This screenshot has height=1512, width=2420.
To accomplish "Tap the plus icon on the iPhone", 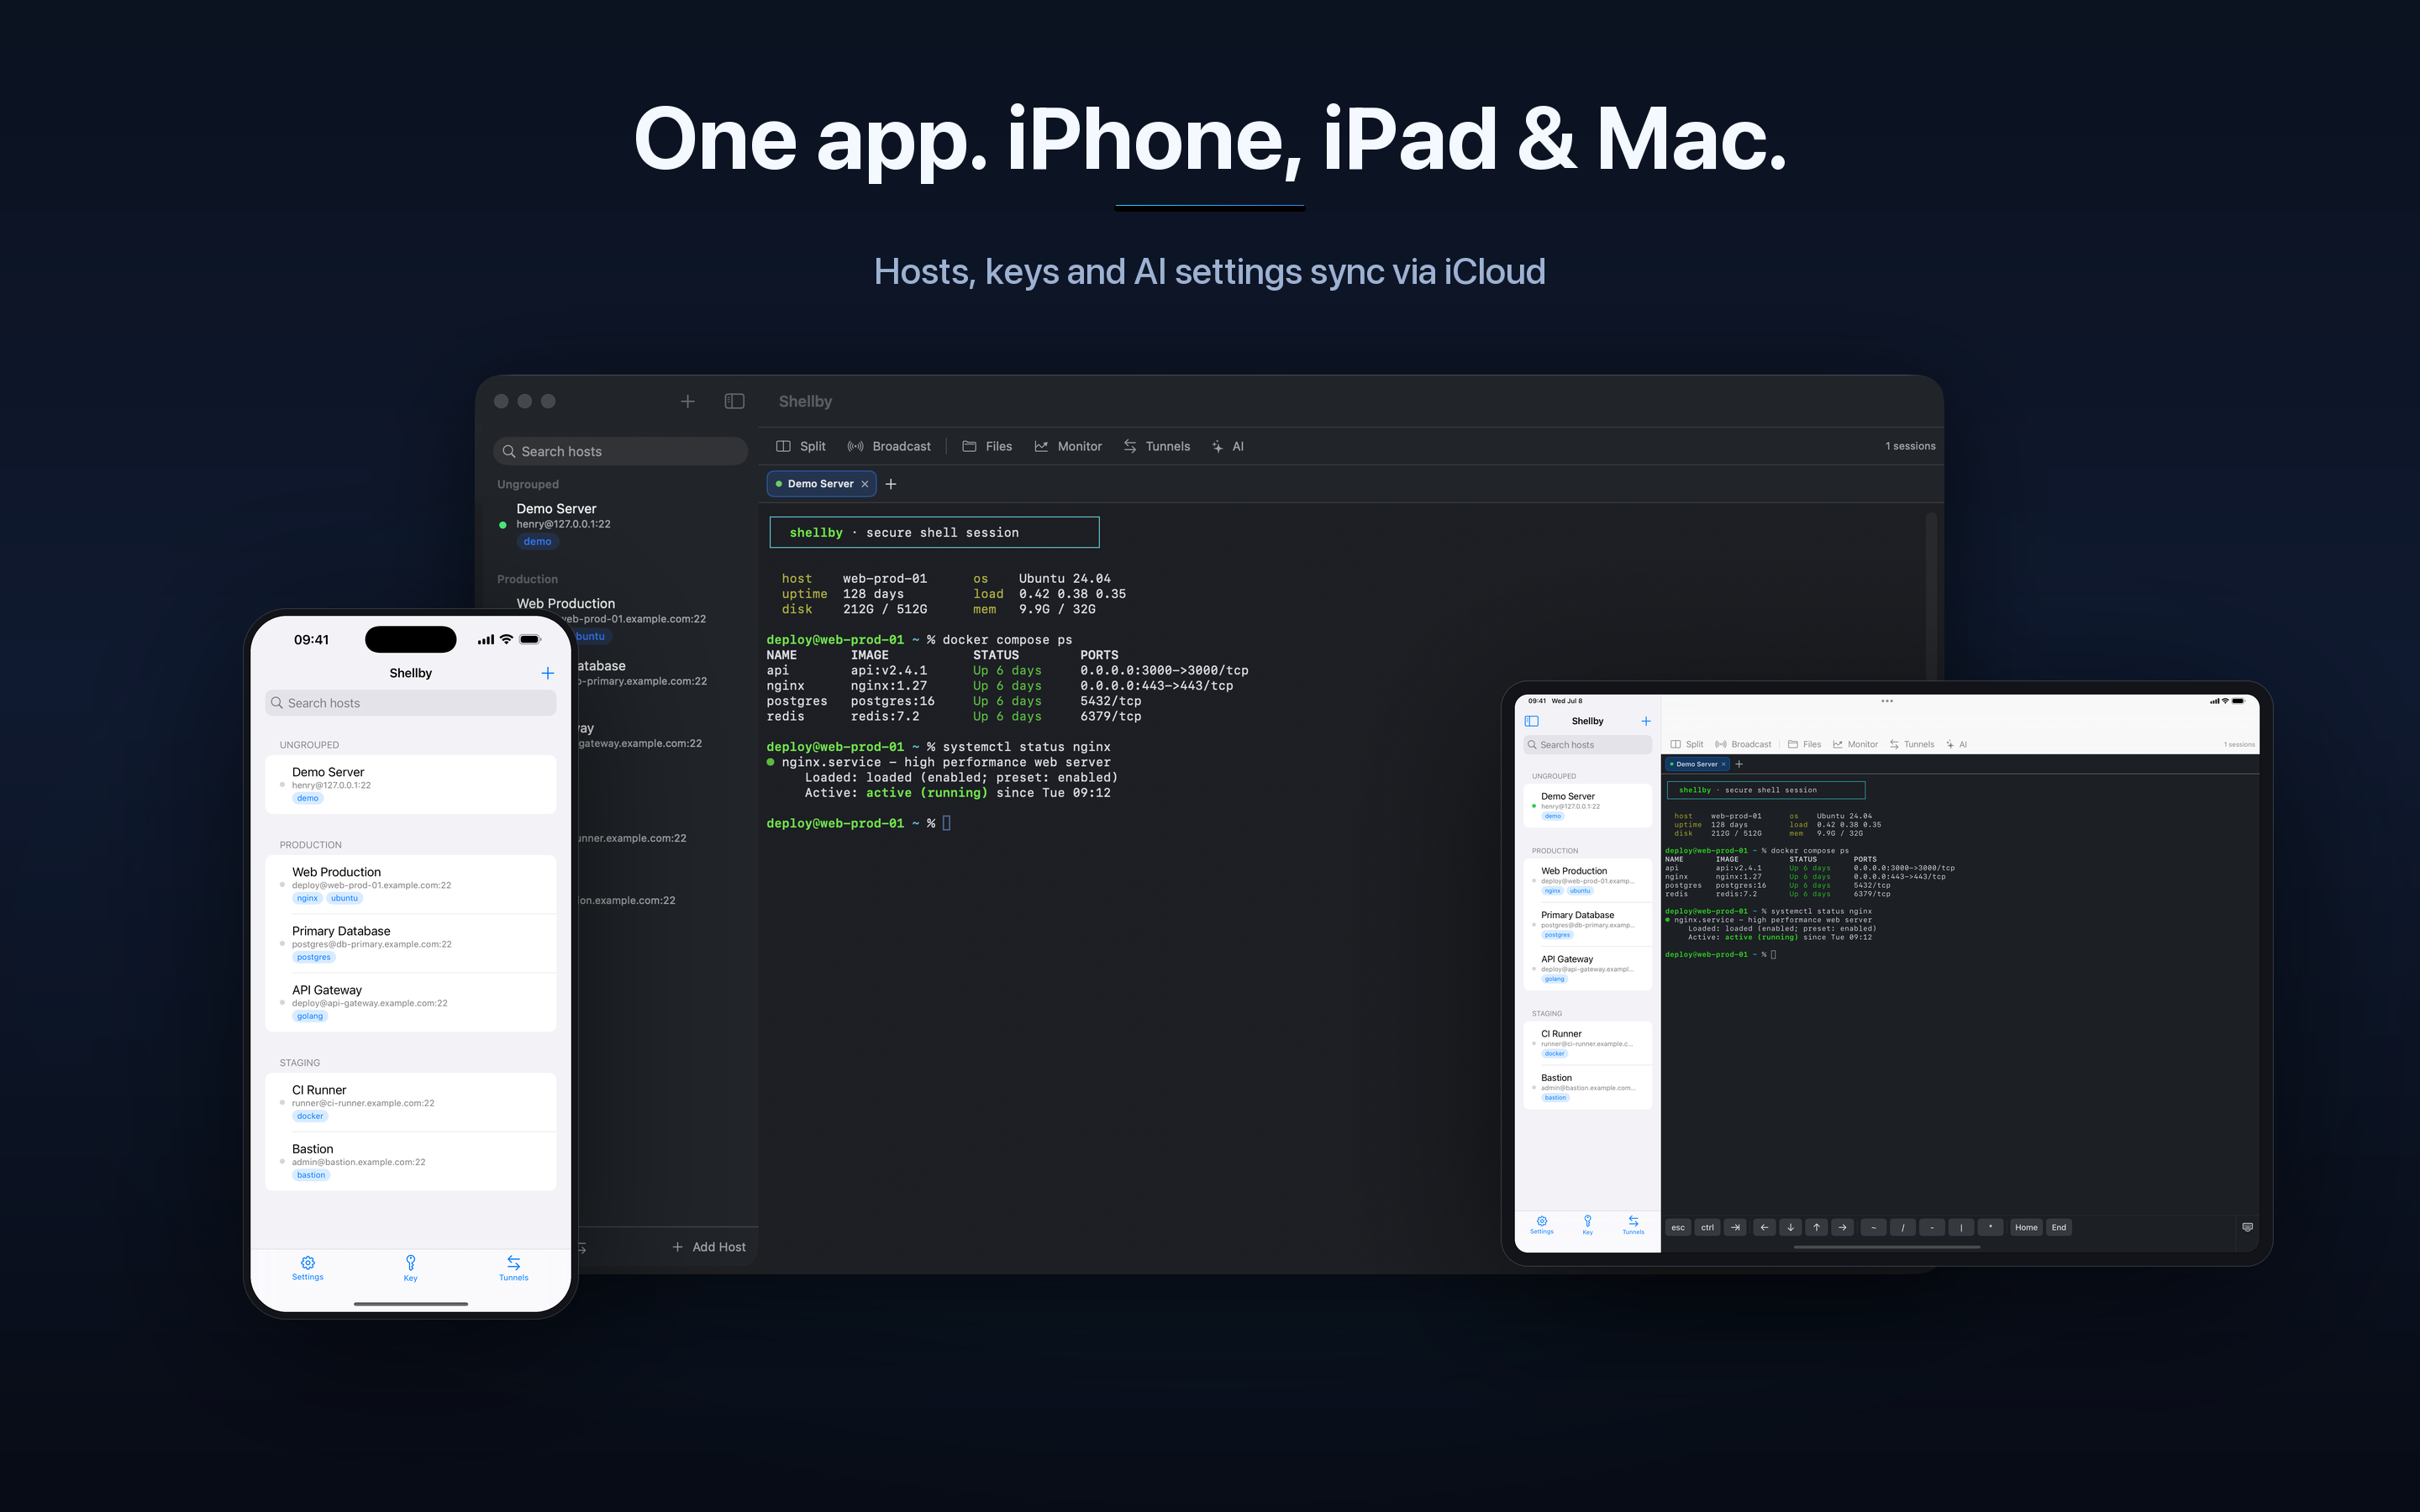I will pyautogui.click(x=547, y=673).
